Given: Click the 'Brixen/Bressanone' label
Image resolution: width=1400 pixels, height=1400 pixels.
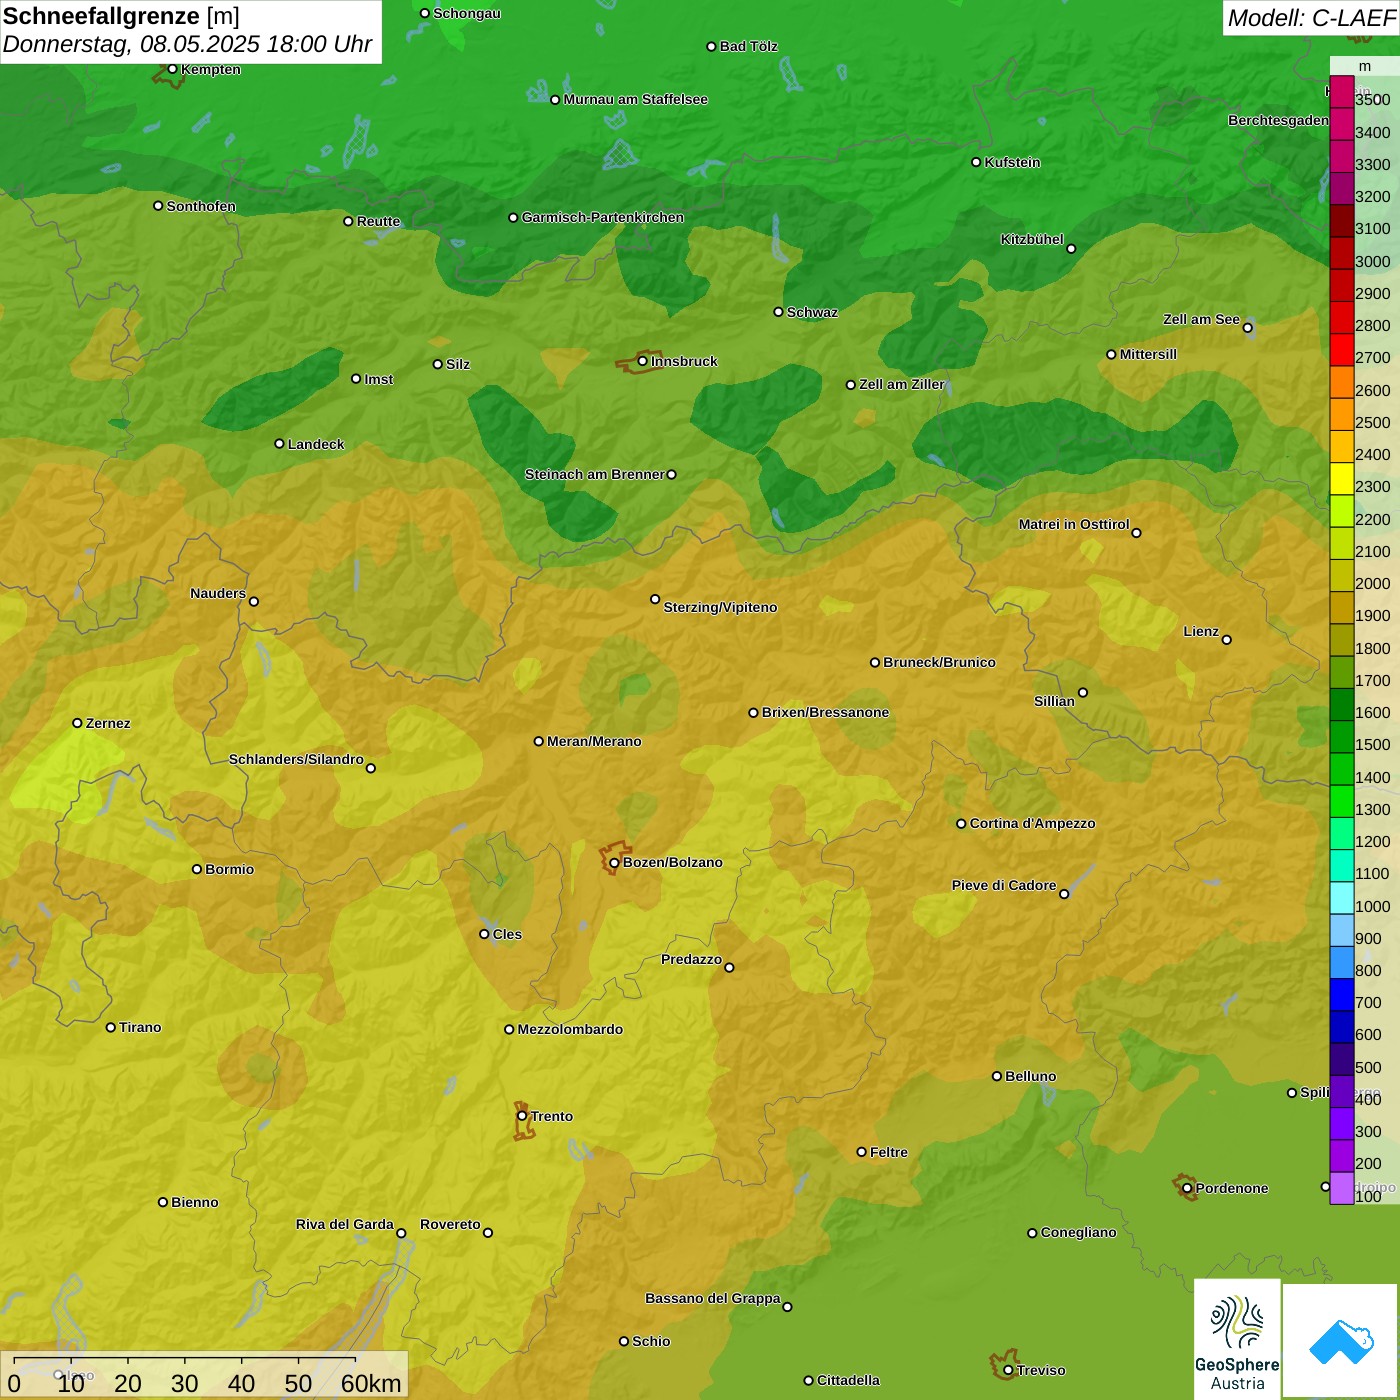Looking at the screenshot, I should pos(825,712).
